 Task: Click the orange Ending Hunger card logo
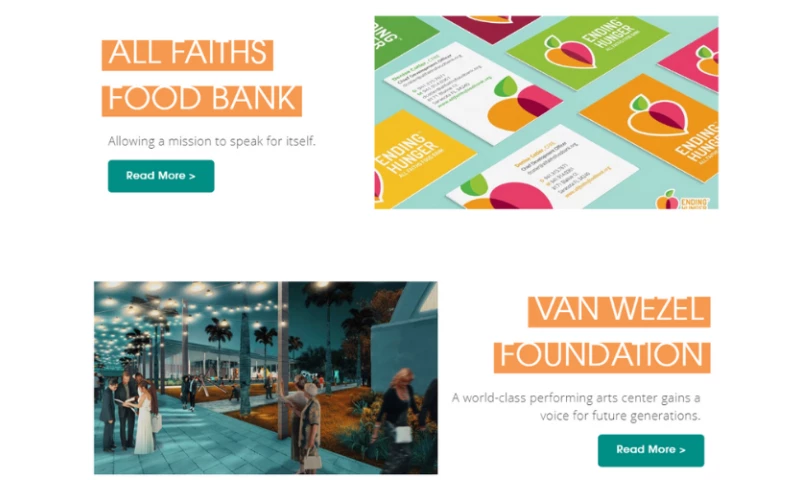tap(657, 116)
